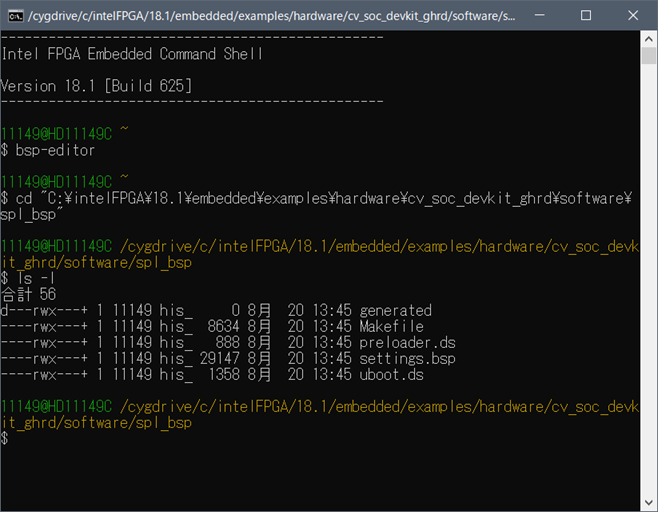
Task: Click the scrollbar down arrow
Action: click(649, 503)
